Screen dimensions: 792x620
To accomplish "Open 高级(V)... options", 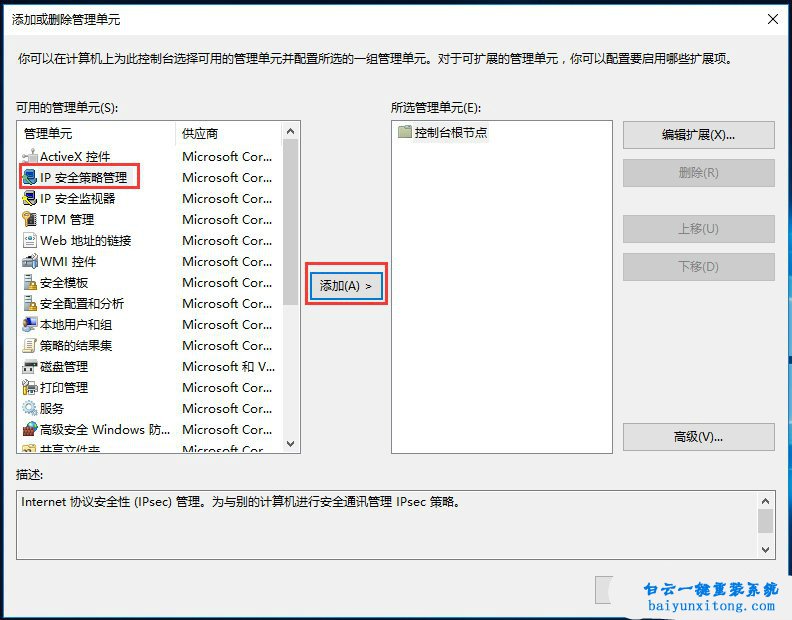I will pyautogui.click(x=699, y=437).
